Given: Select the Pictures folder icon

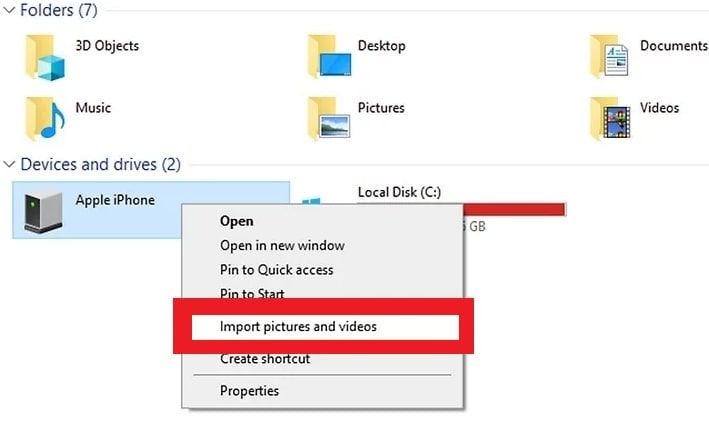Looking at the screenshot, I should (x=329, y=118).
